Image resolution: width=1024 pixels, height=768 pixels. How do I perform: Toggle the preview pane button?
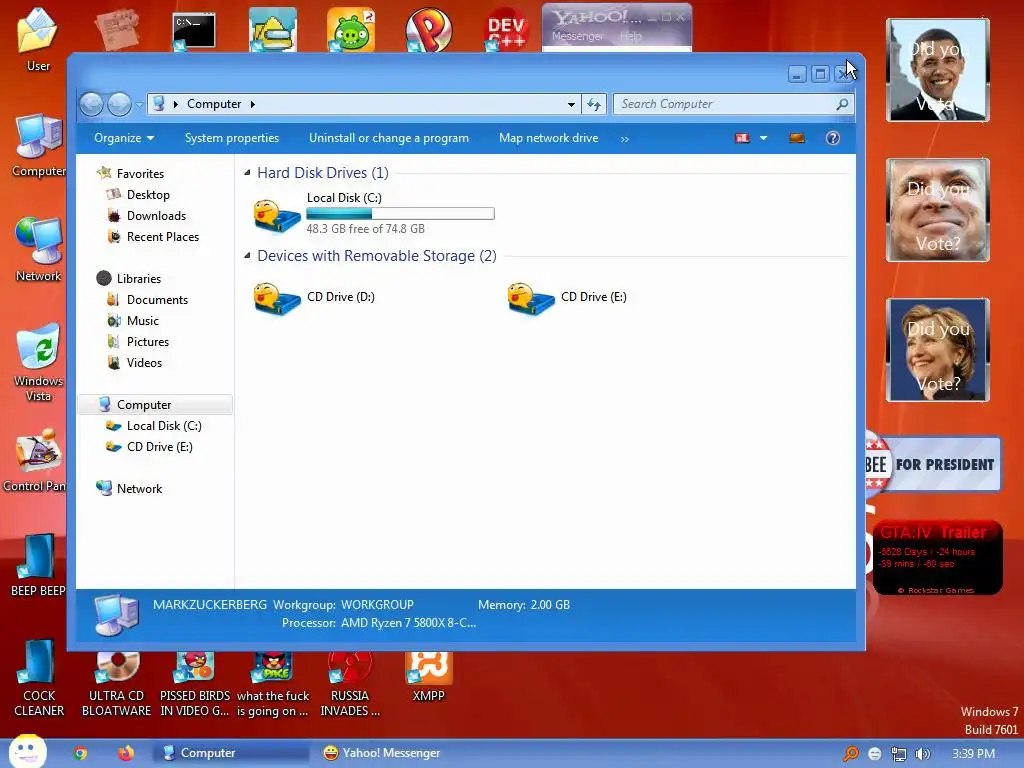click(x=797, y=138)
